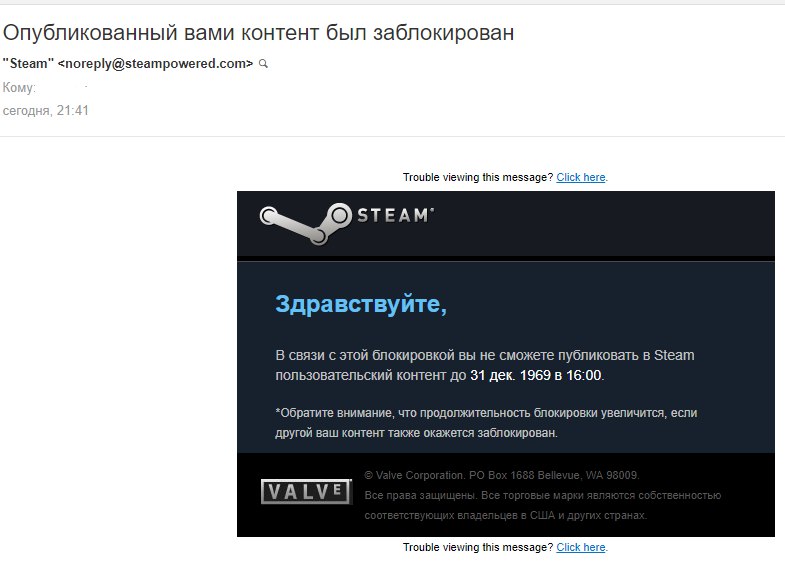
Task: Click the top 'Trouble viewing this message?' text
Action: point(478,177)
